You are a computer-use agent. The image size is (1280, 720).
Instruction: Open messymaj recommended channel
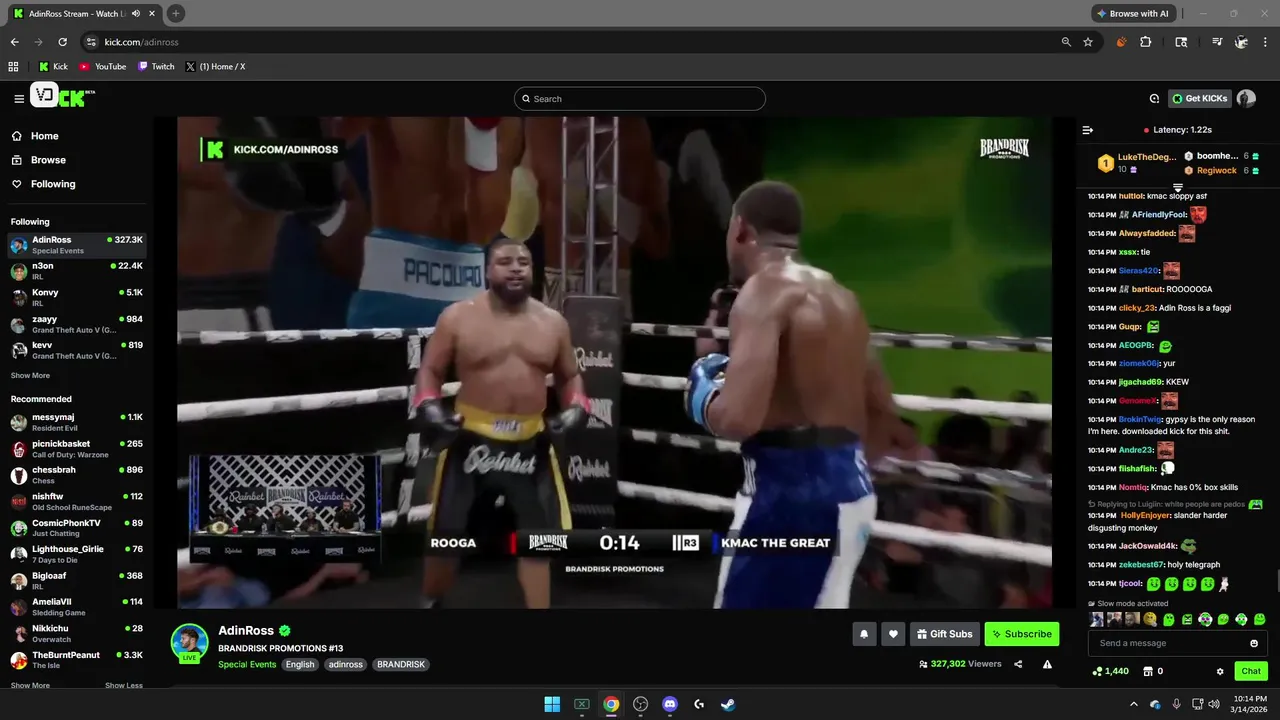(x=77, y=422)
